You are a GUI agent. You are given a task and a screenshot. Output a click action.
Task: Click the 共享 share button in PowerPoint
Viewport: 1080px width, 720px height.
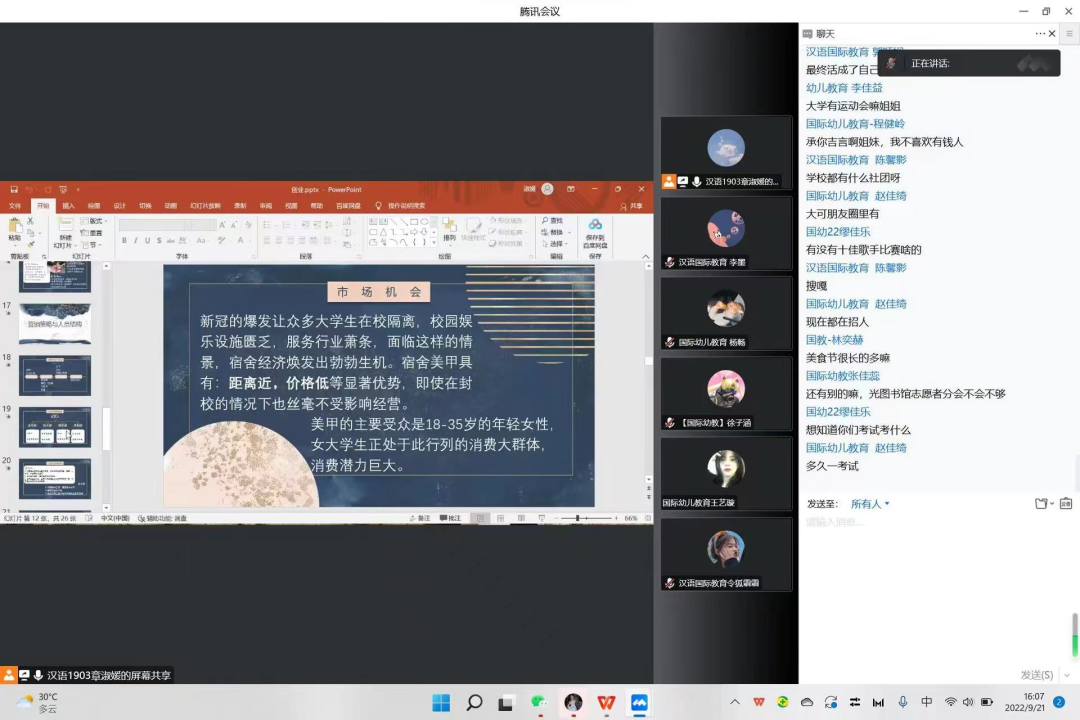coord(632,206)
